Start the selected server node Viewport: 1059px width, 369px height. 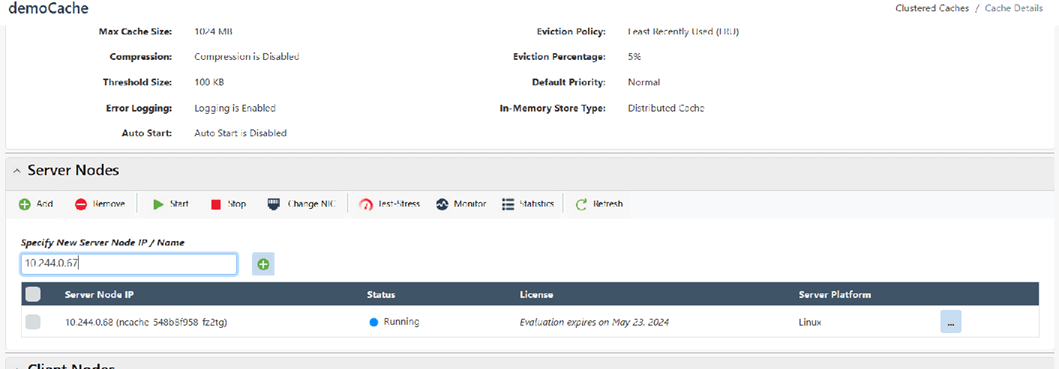pyautogui.click(x=170, y=204)
